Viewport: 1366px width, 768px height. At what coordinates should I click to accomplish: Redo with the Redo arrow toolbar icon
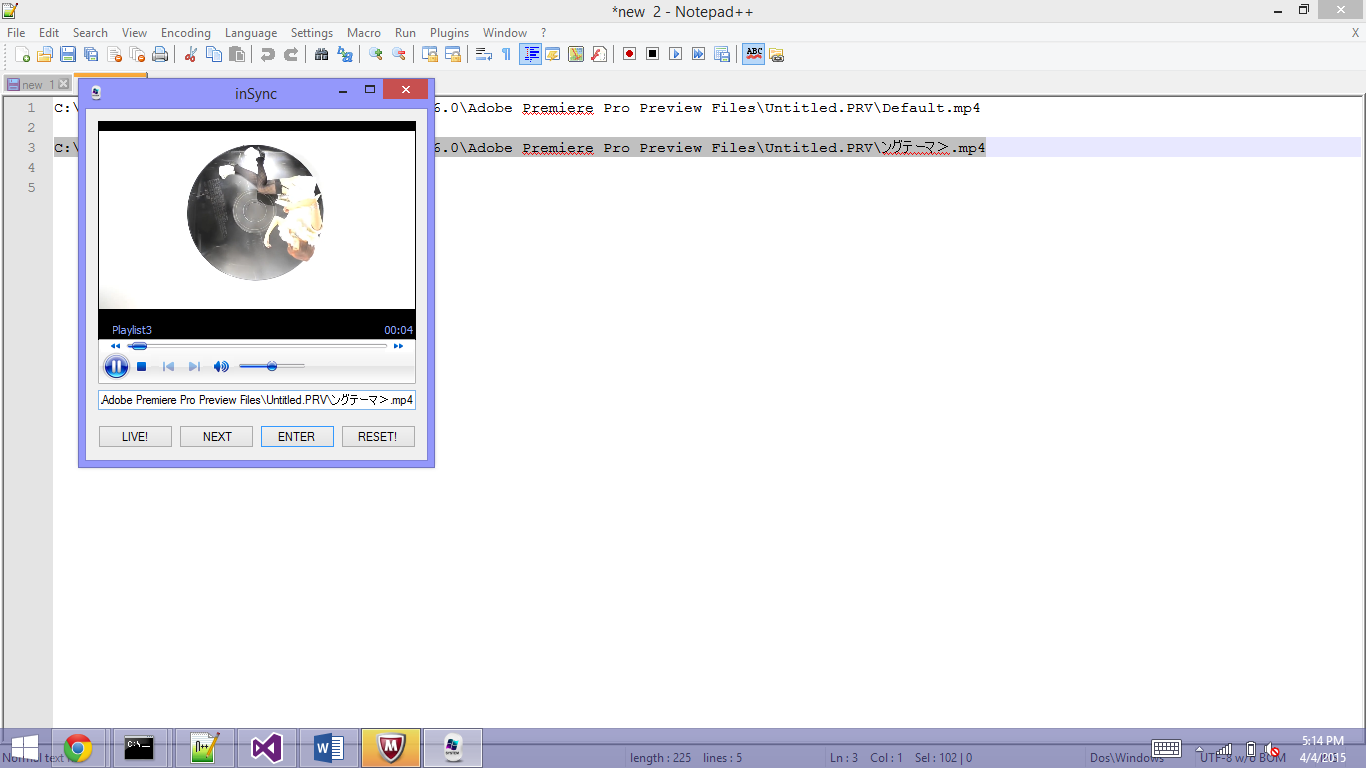click(291, 54)
